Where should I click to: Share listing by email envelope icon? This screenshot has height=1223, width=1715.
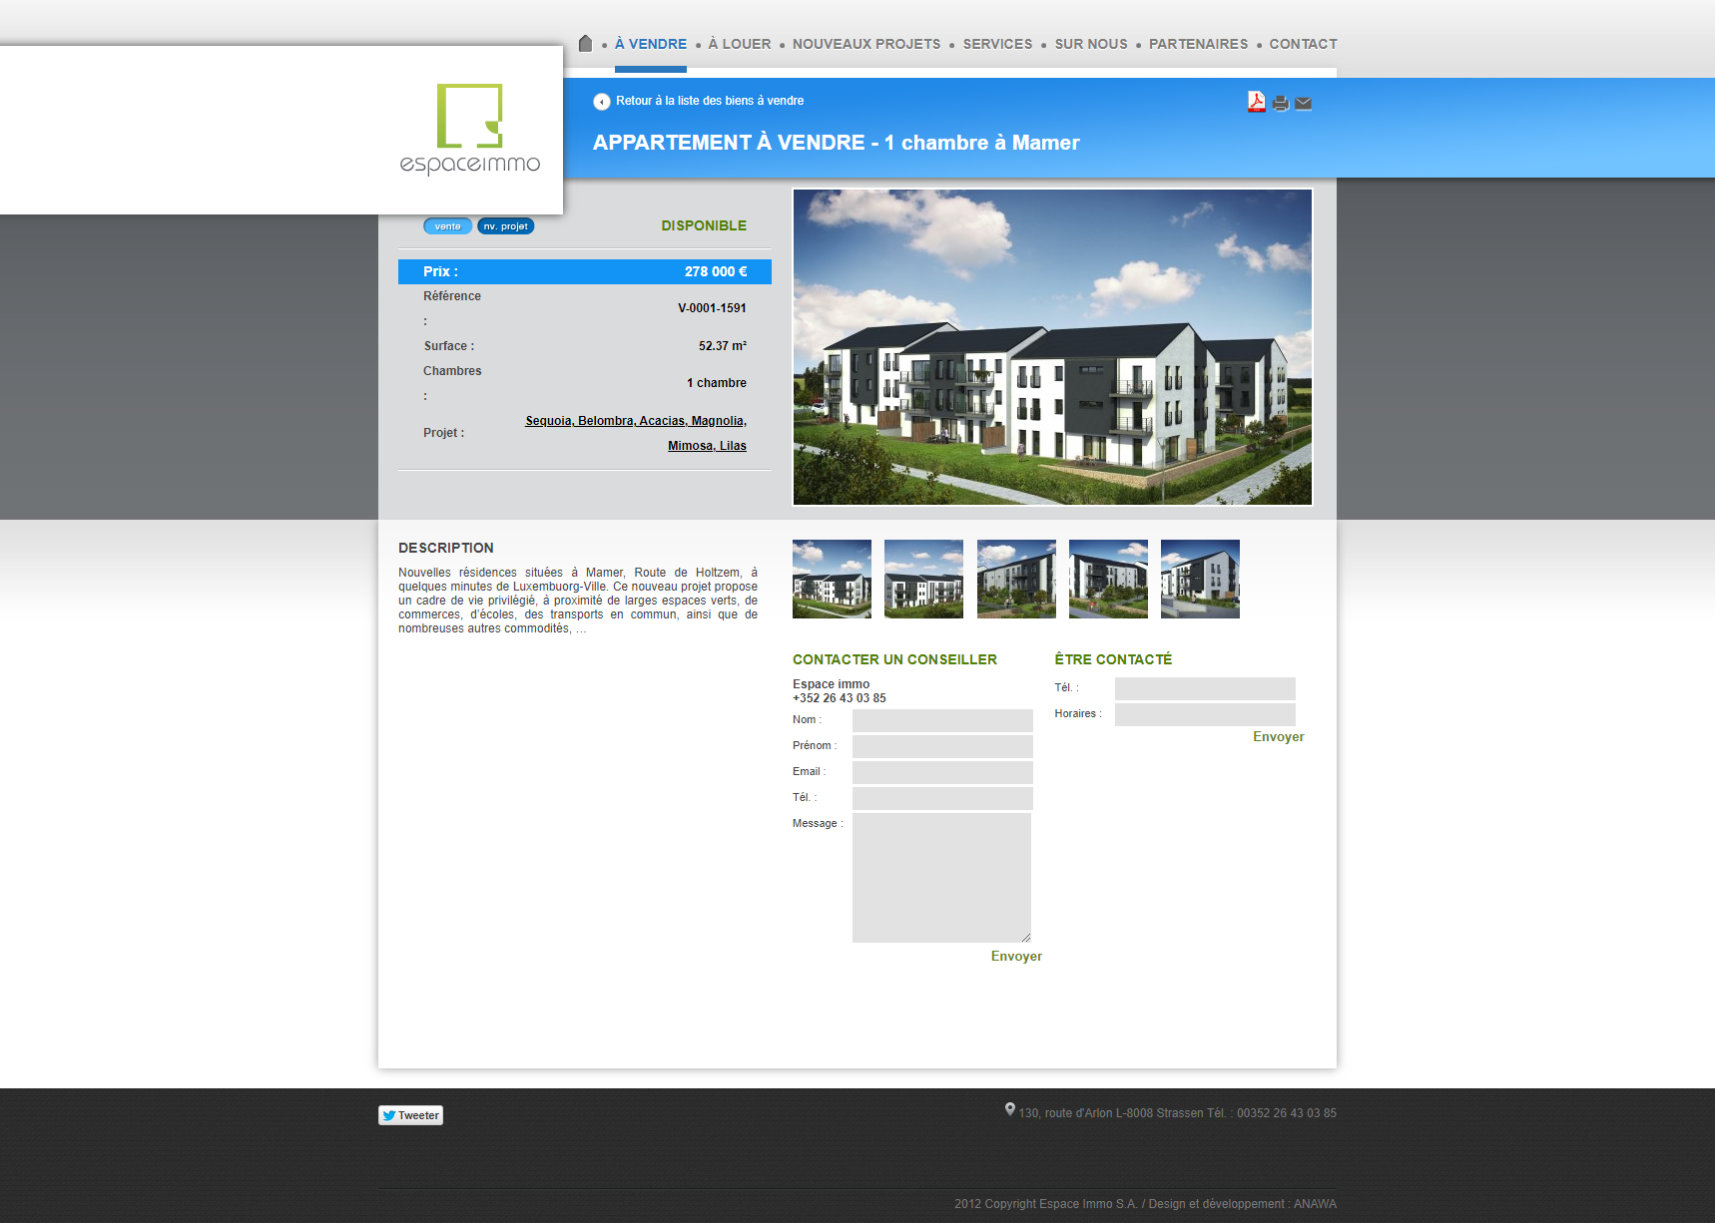[1303, 103]
